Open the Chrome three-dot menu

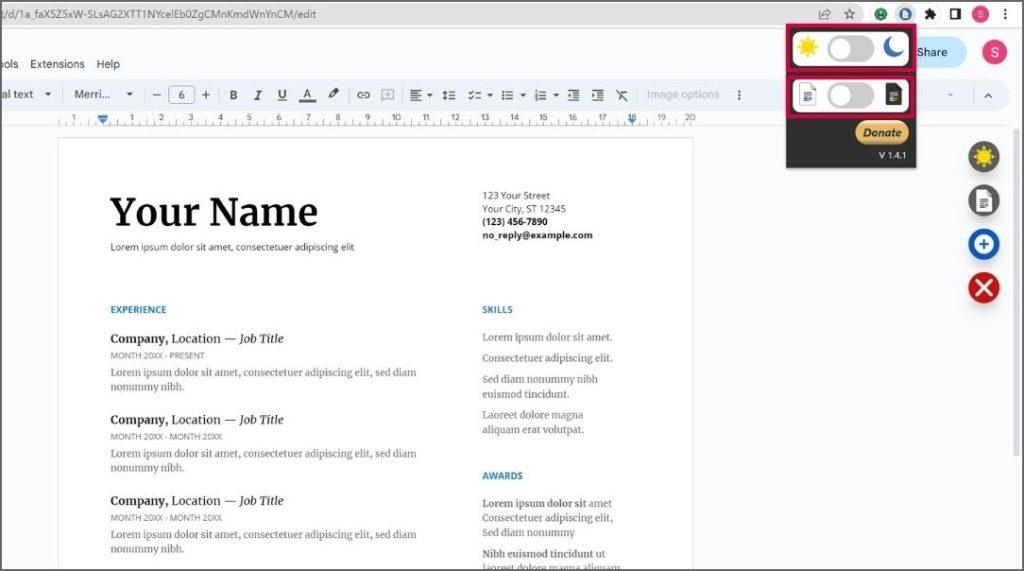pyautogui.click(x=1006, y=14)
